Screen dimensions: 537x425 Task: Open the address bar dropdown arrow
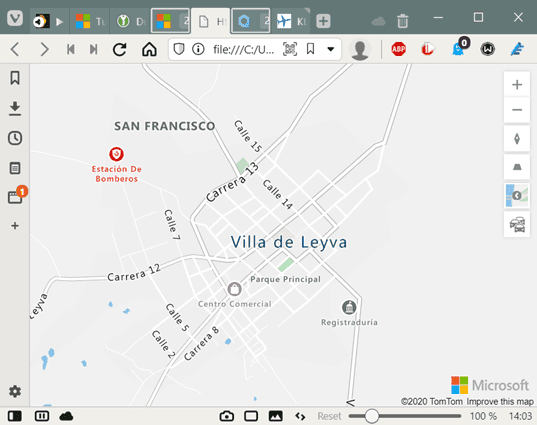330,49
